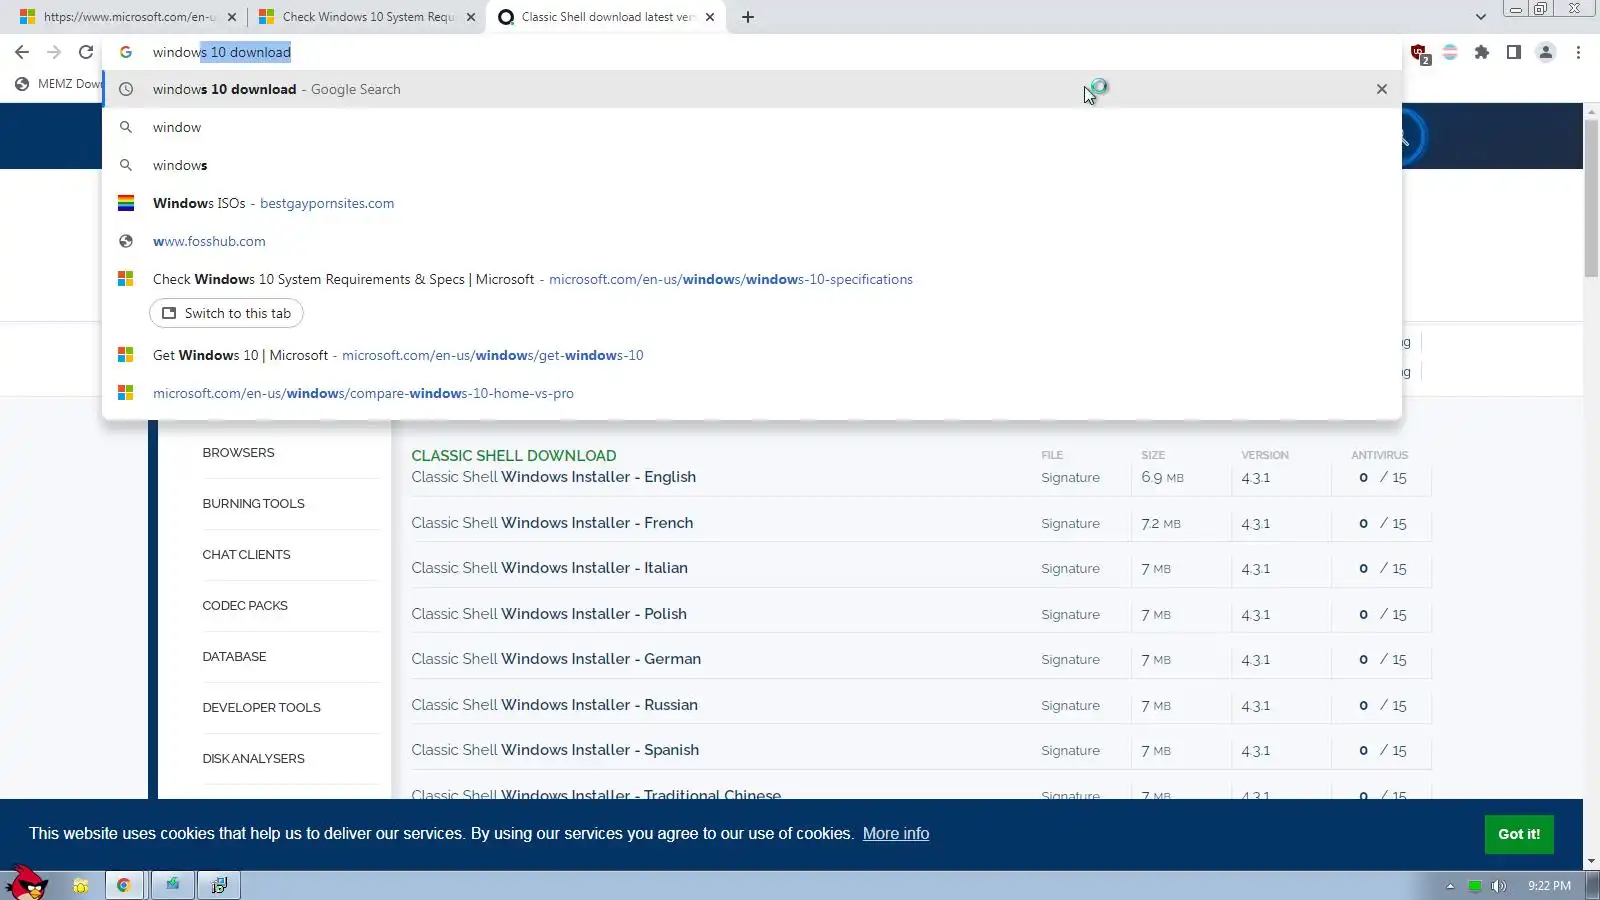This screenshot has width=1600, height=900.
Task: Open the blue monitor taskbar application icon
Action: 172,885
